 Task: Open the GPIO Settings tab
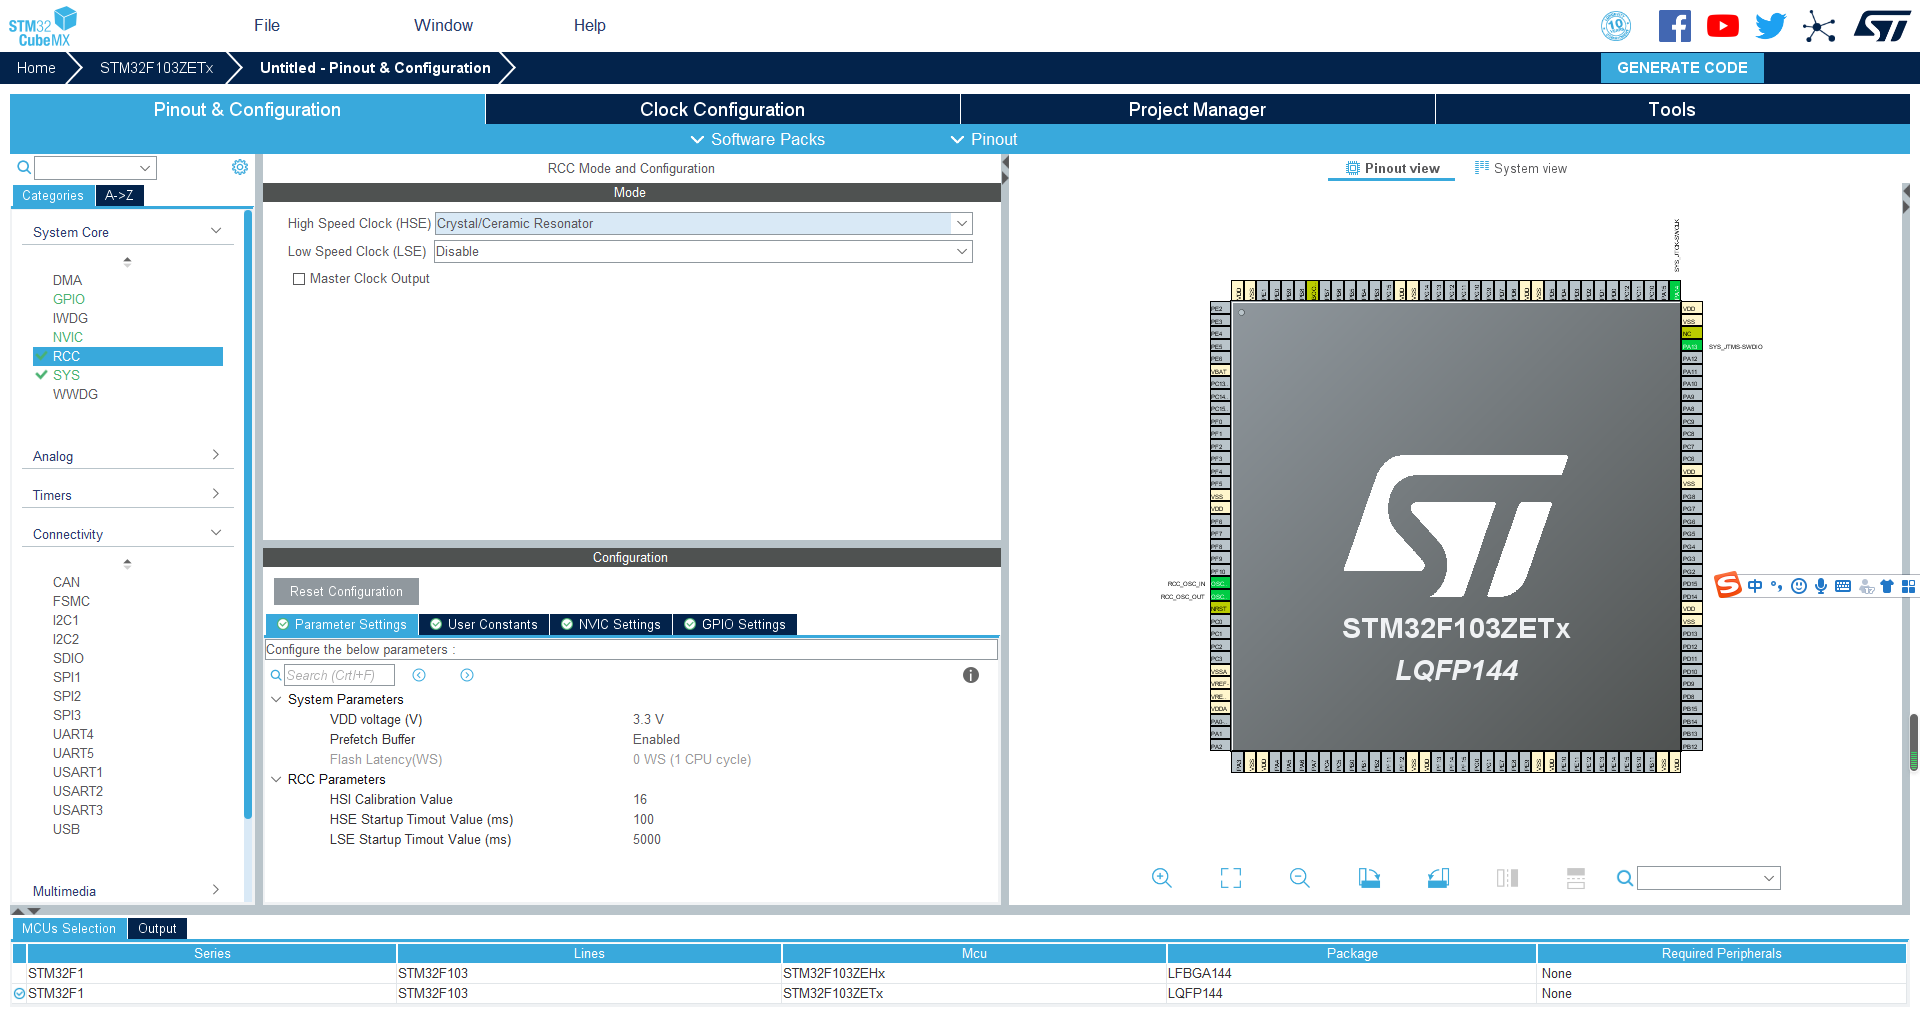point(735,624)
